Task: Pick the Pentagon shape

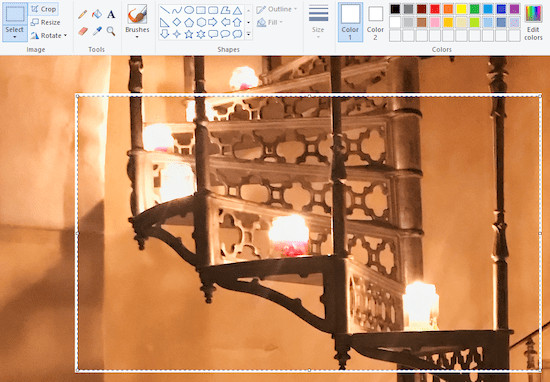Action: tap(189, 22)
